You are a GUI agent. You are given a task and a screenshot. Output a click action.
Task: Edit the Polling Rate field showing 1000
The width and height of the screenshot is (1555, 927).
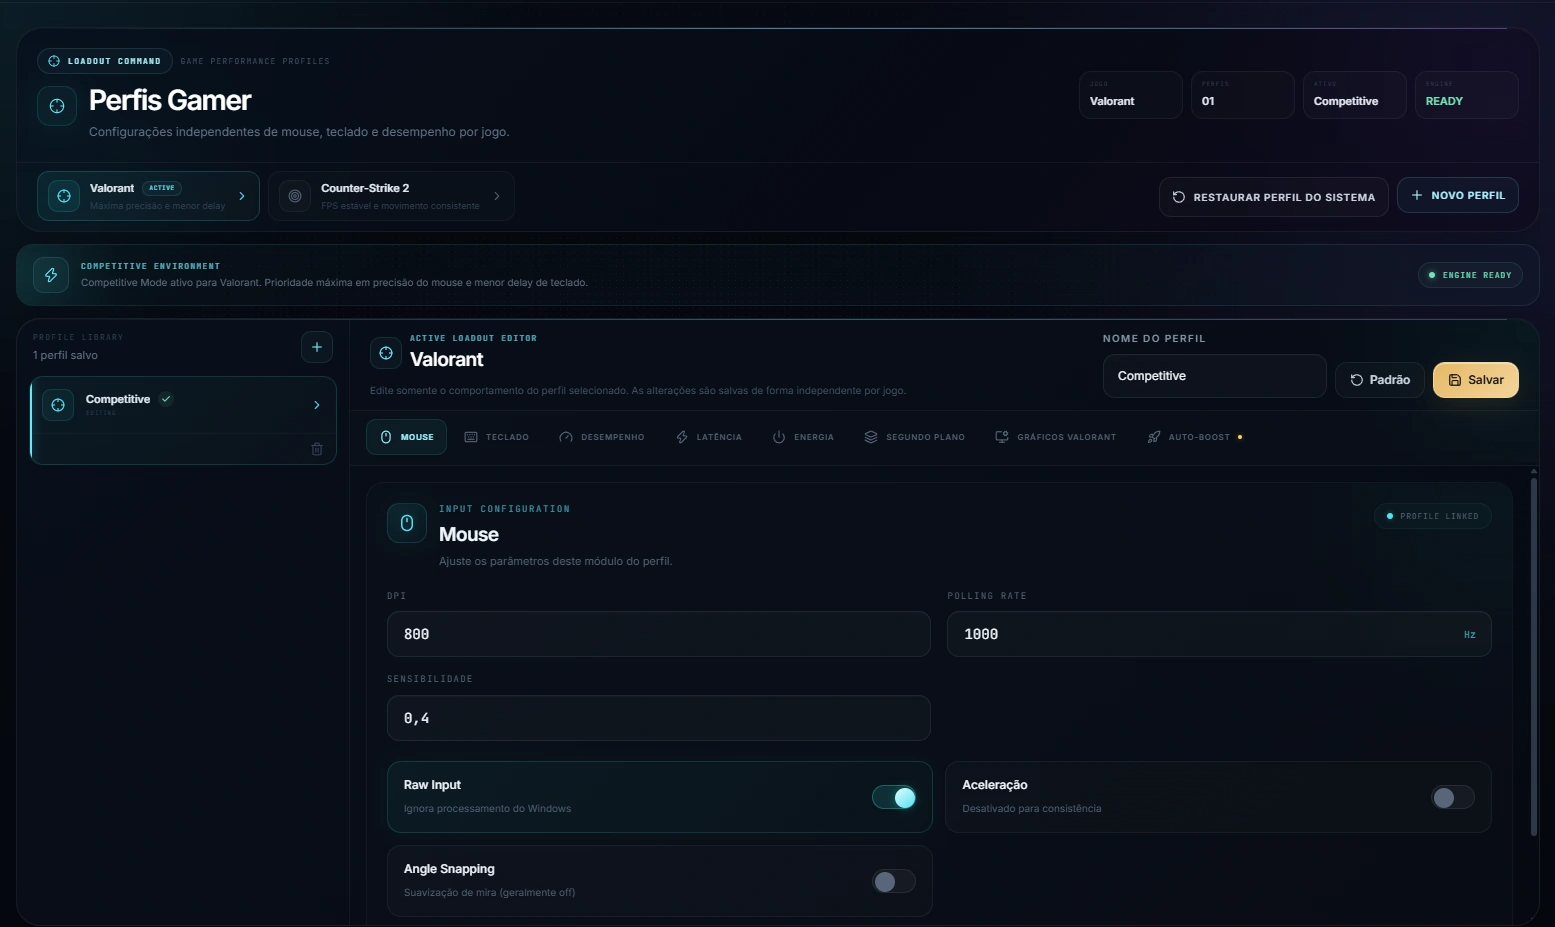pos(1219,634)
